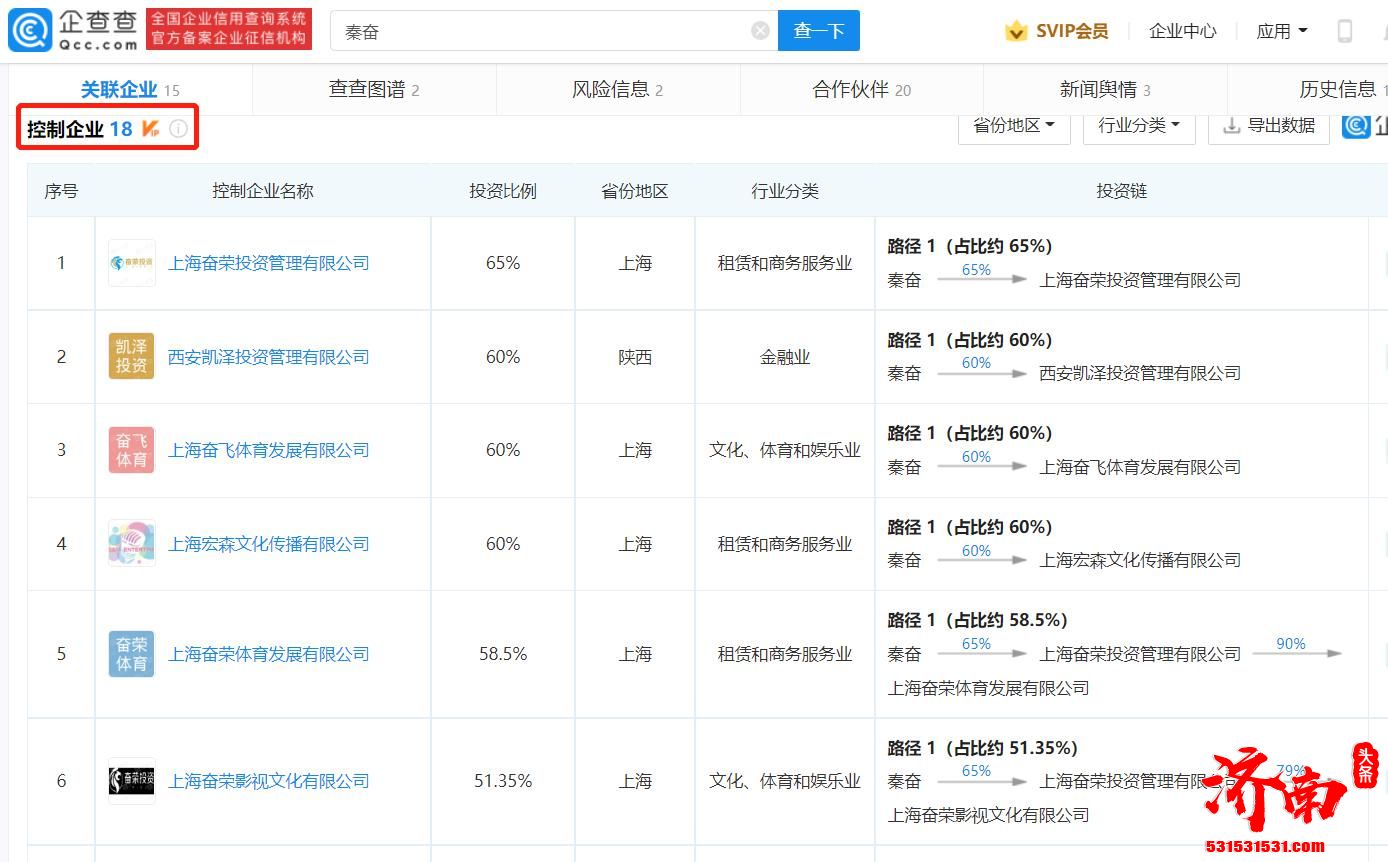1388x862 pixels.
Task: Open the 行业分类 filter dropdown
Action: (x=1139, y=125)
